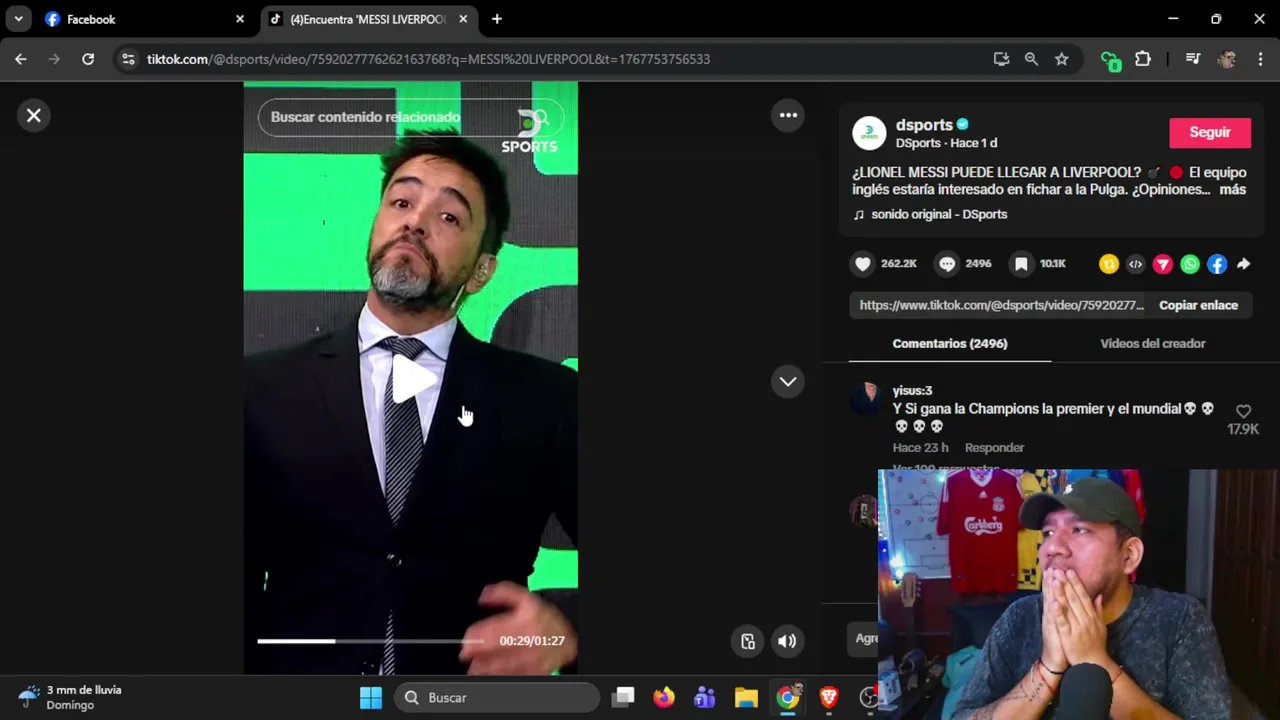Select Comentarios (2496) tab
Screen dimensions: 1280x720
click(949, 343)
